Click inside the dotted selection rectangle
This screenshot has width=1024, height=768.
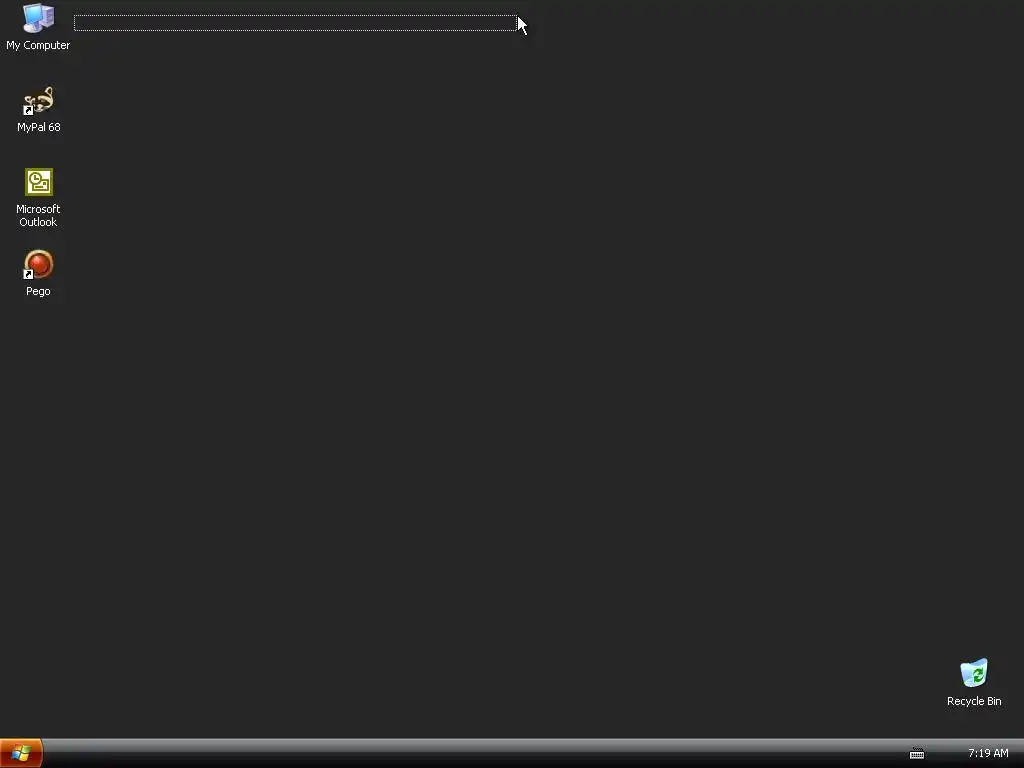coord(295,23)
